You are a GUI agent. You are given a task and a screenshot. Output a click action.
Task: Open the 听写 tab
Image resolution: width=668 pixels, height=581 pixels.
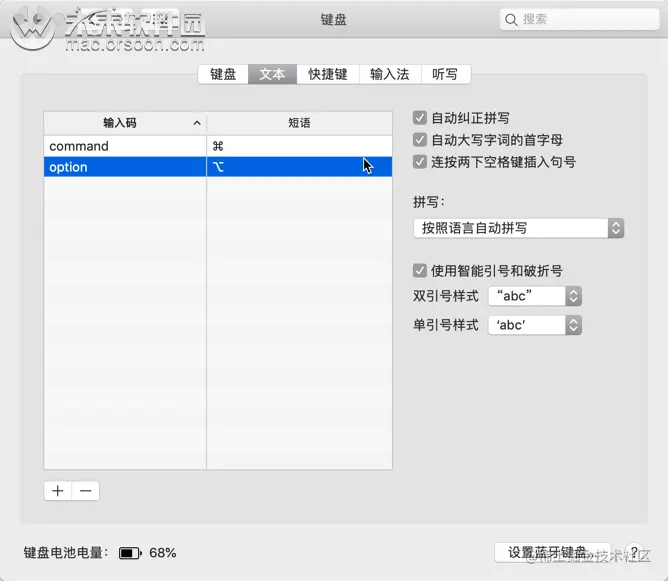pos(445,75)
